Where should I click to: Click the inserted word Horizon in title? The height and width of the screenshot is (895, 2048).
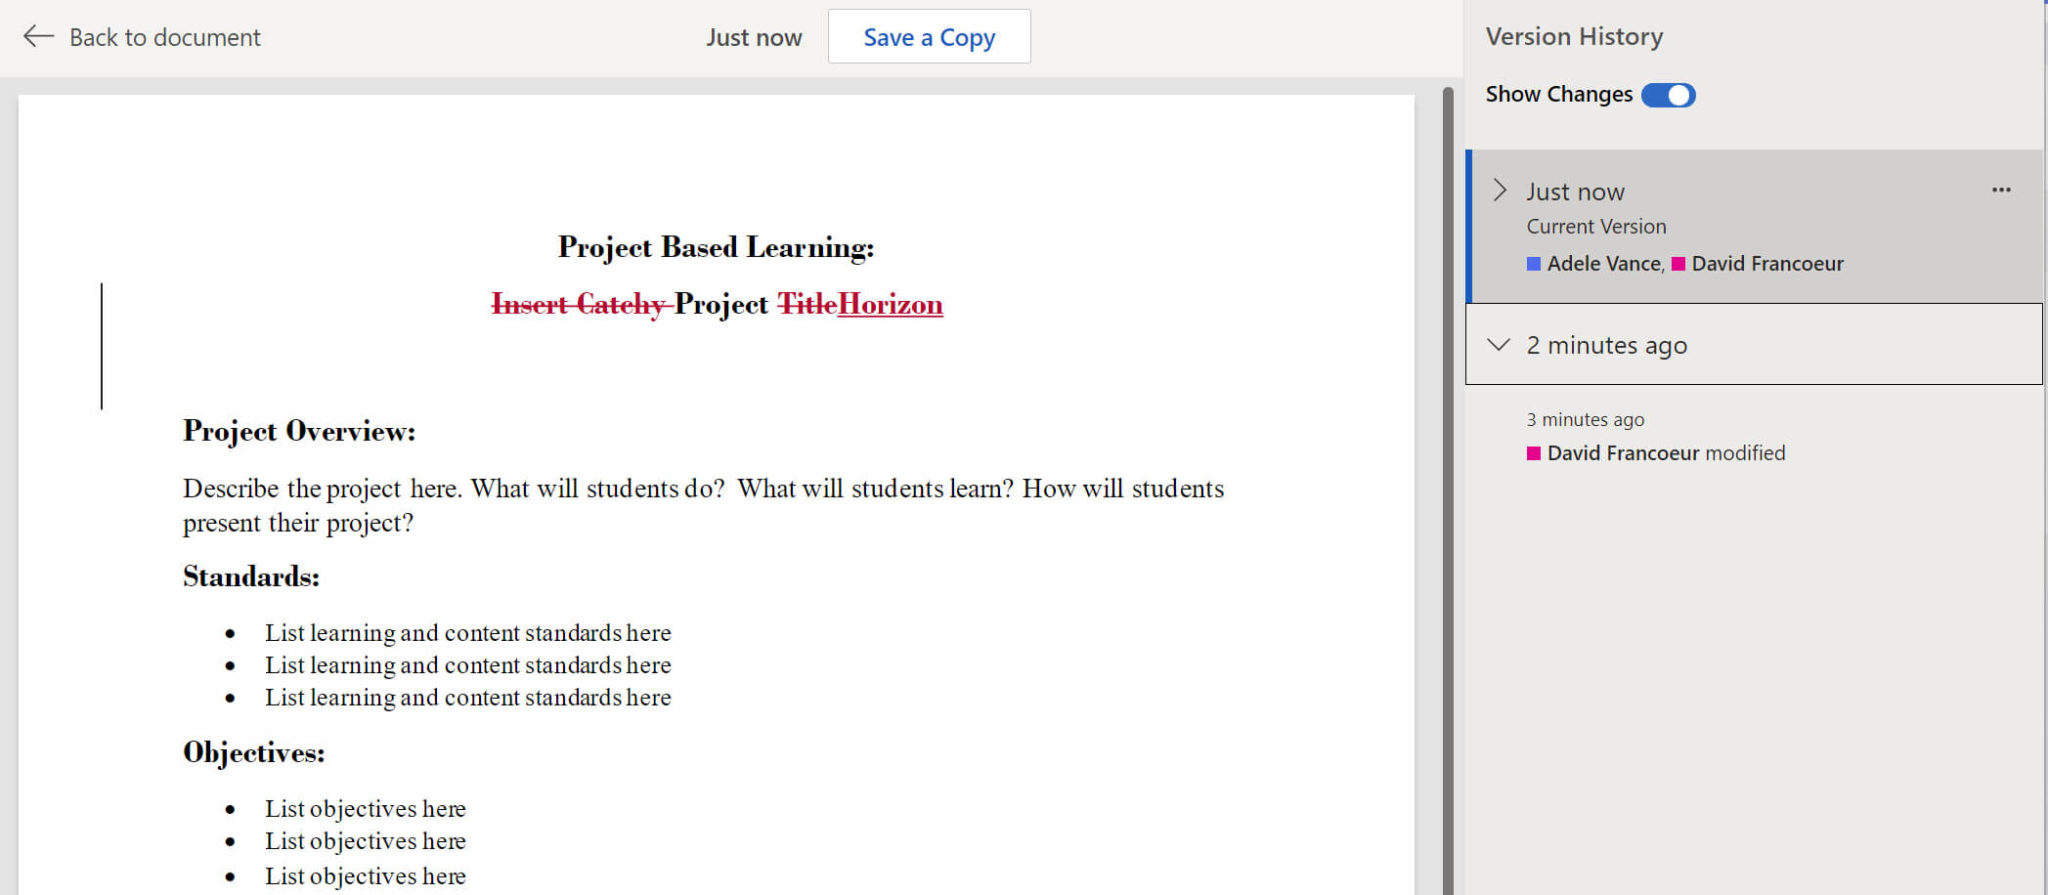pos(890,304)
